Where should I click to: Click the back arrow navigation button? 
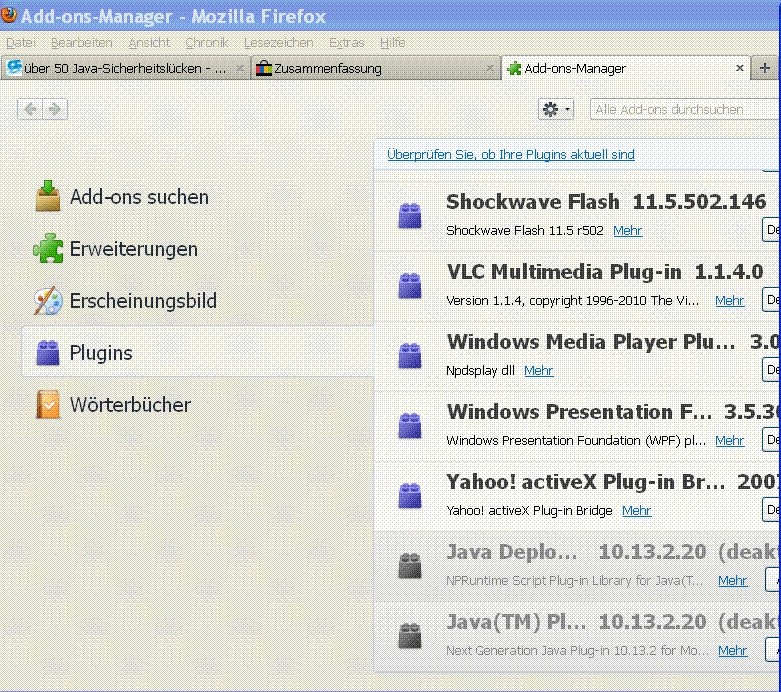[30, 109]
